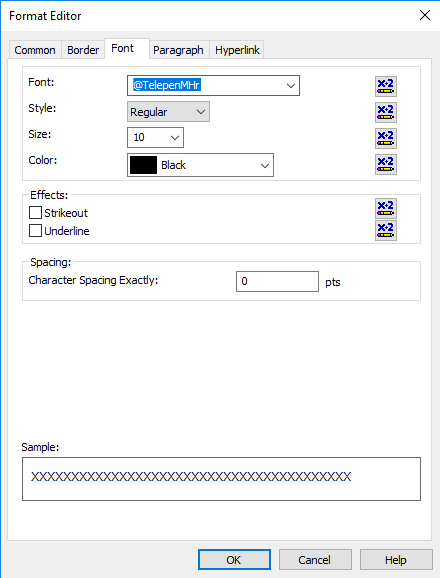The width and height of the screenshot is (440, 578).
Task: Open the Color dropdown showing Black
Action: [x=200, y=165]
